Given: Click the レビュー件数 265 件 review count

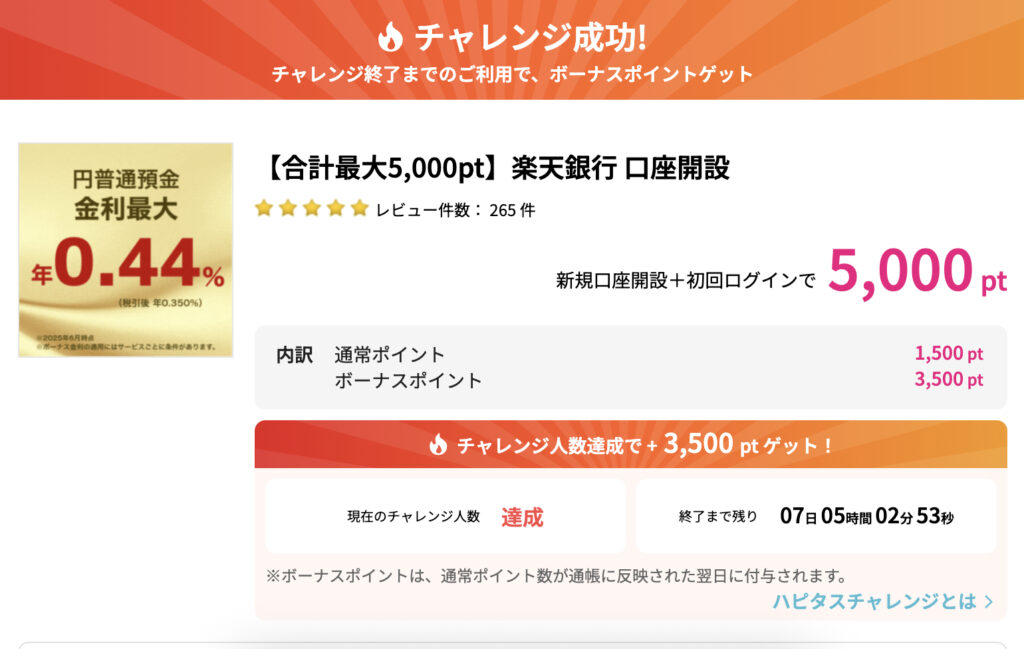Looking at the screenshot, I should [455, 210].
